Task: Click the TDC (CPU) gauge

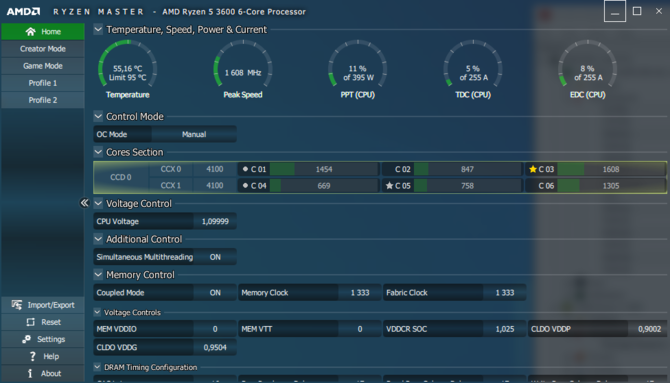Action: [473, 69]
